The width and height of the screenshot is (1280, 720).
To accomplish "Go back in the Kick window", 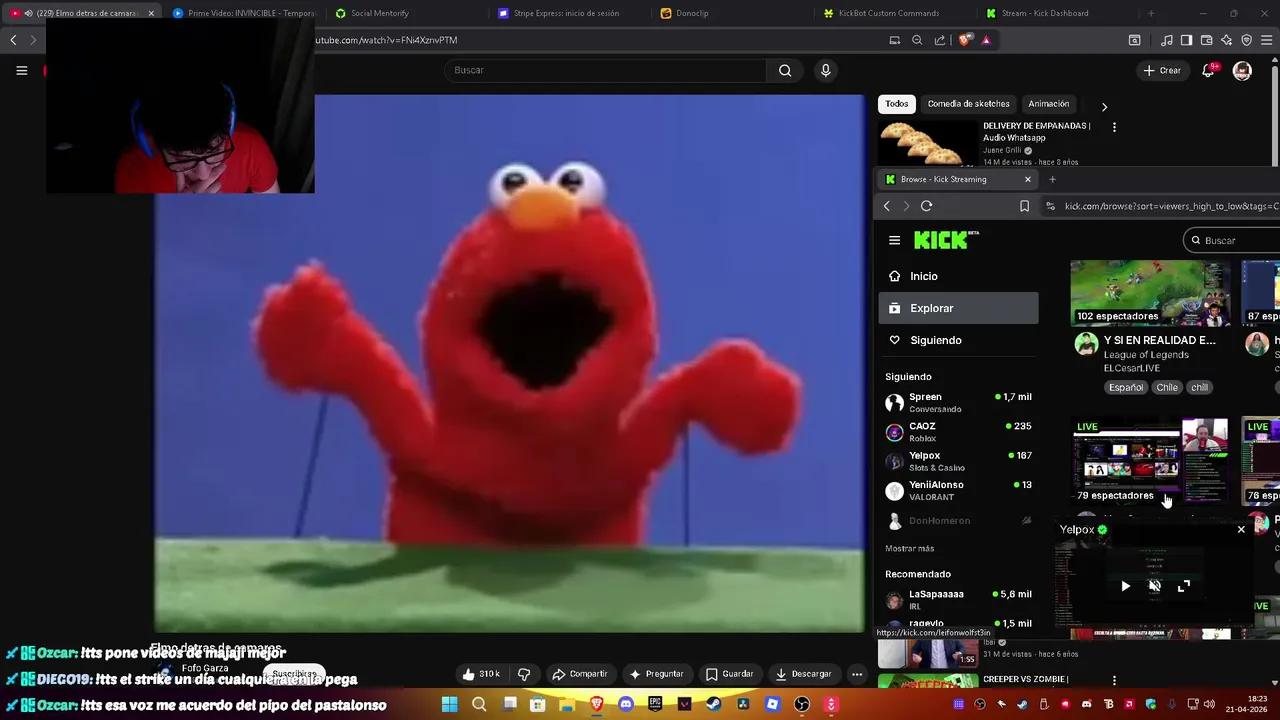I will pyautogui.click(x=886, y=206).
